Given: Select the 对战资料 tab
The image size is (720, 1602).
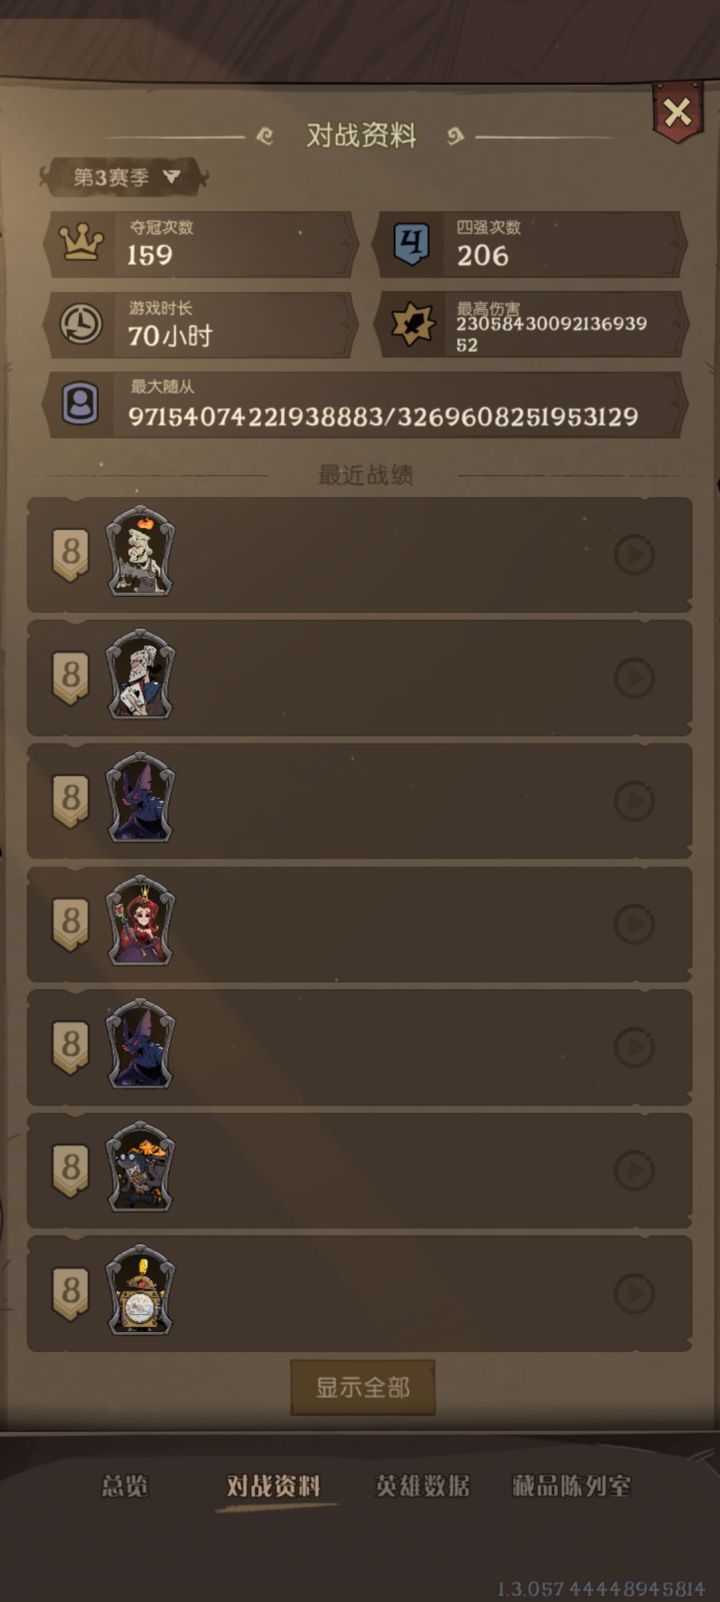Looking at the screenshot, I should tap(274, 1486).
